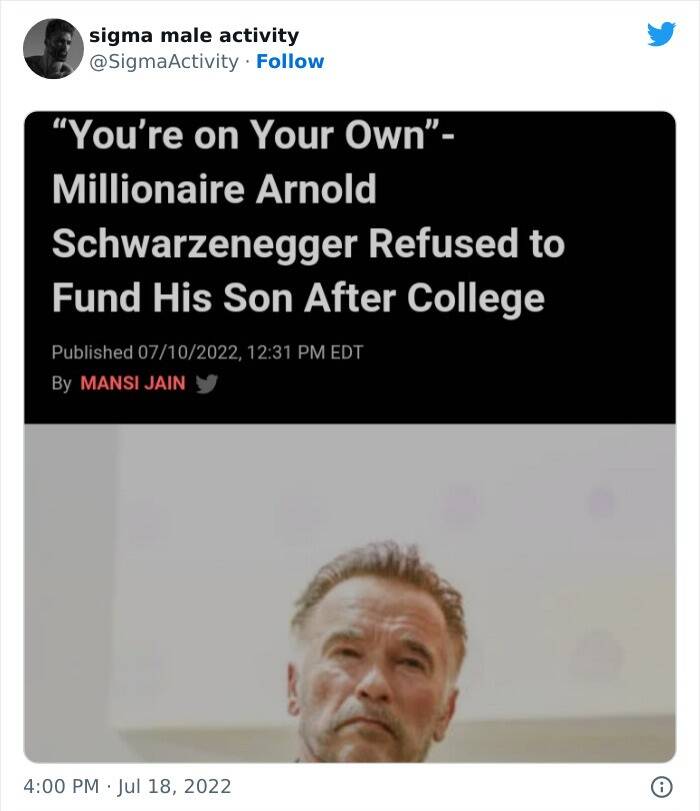Image resolution: width=700 pixels, height=811 pixels.
Task: Click the Published 07/10/2022 date text
Action: (x=146, y=352)
